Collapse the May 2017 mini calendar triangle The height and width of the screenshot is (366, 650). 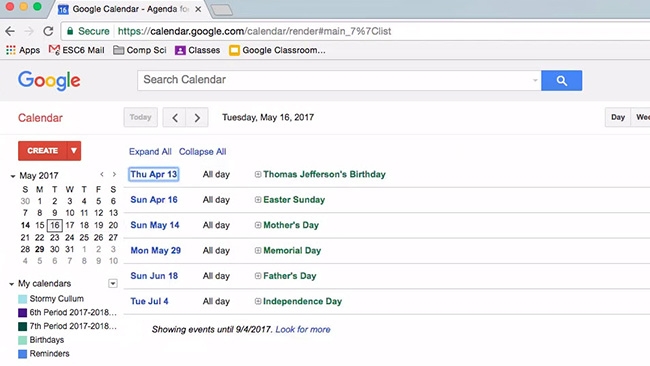tap(13, 176)
